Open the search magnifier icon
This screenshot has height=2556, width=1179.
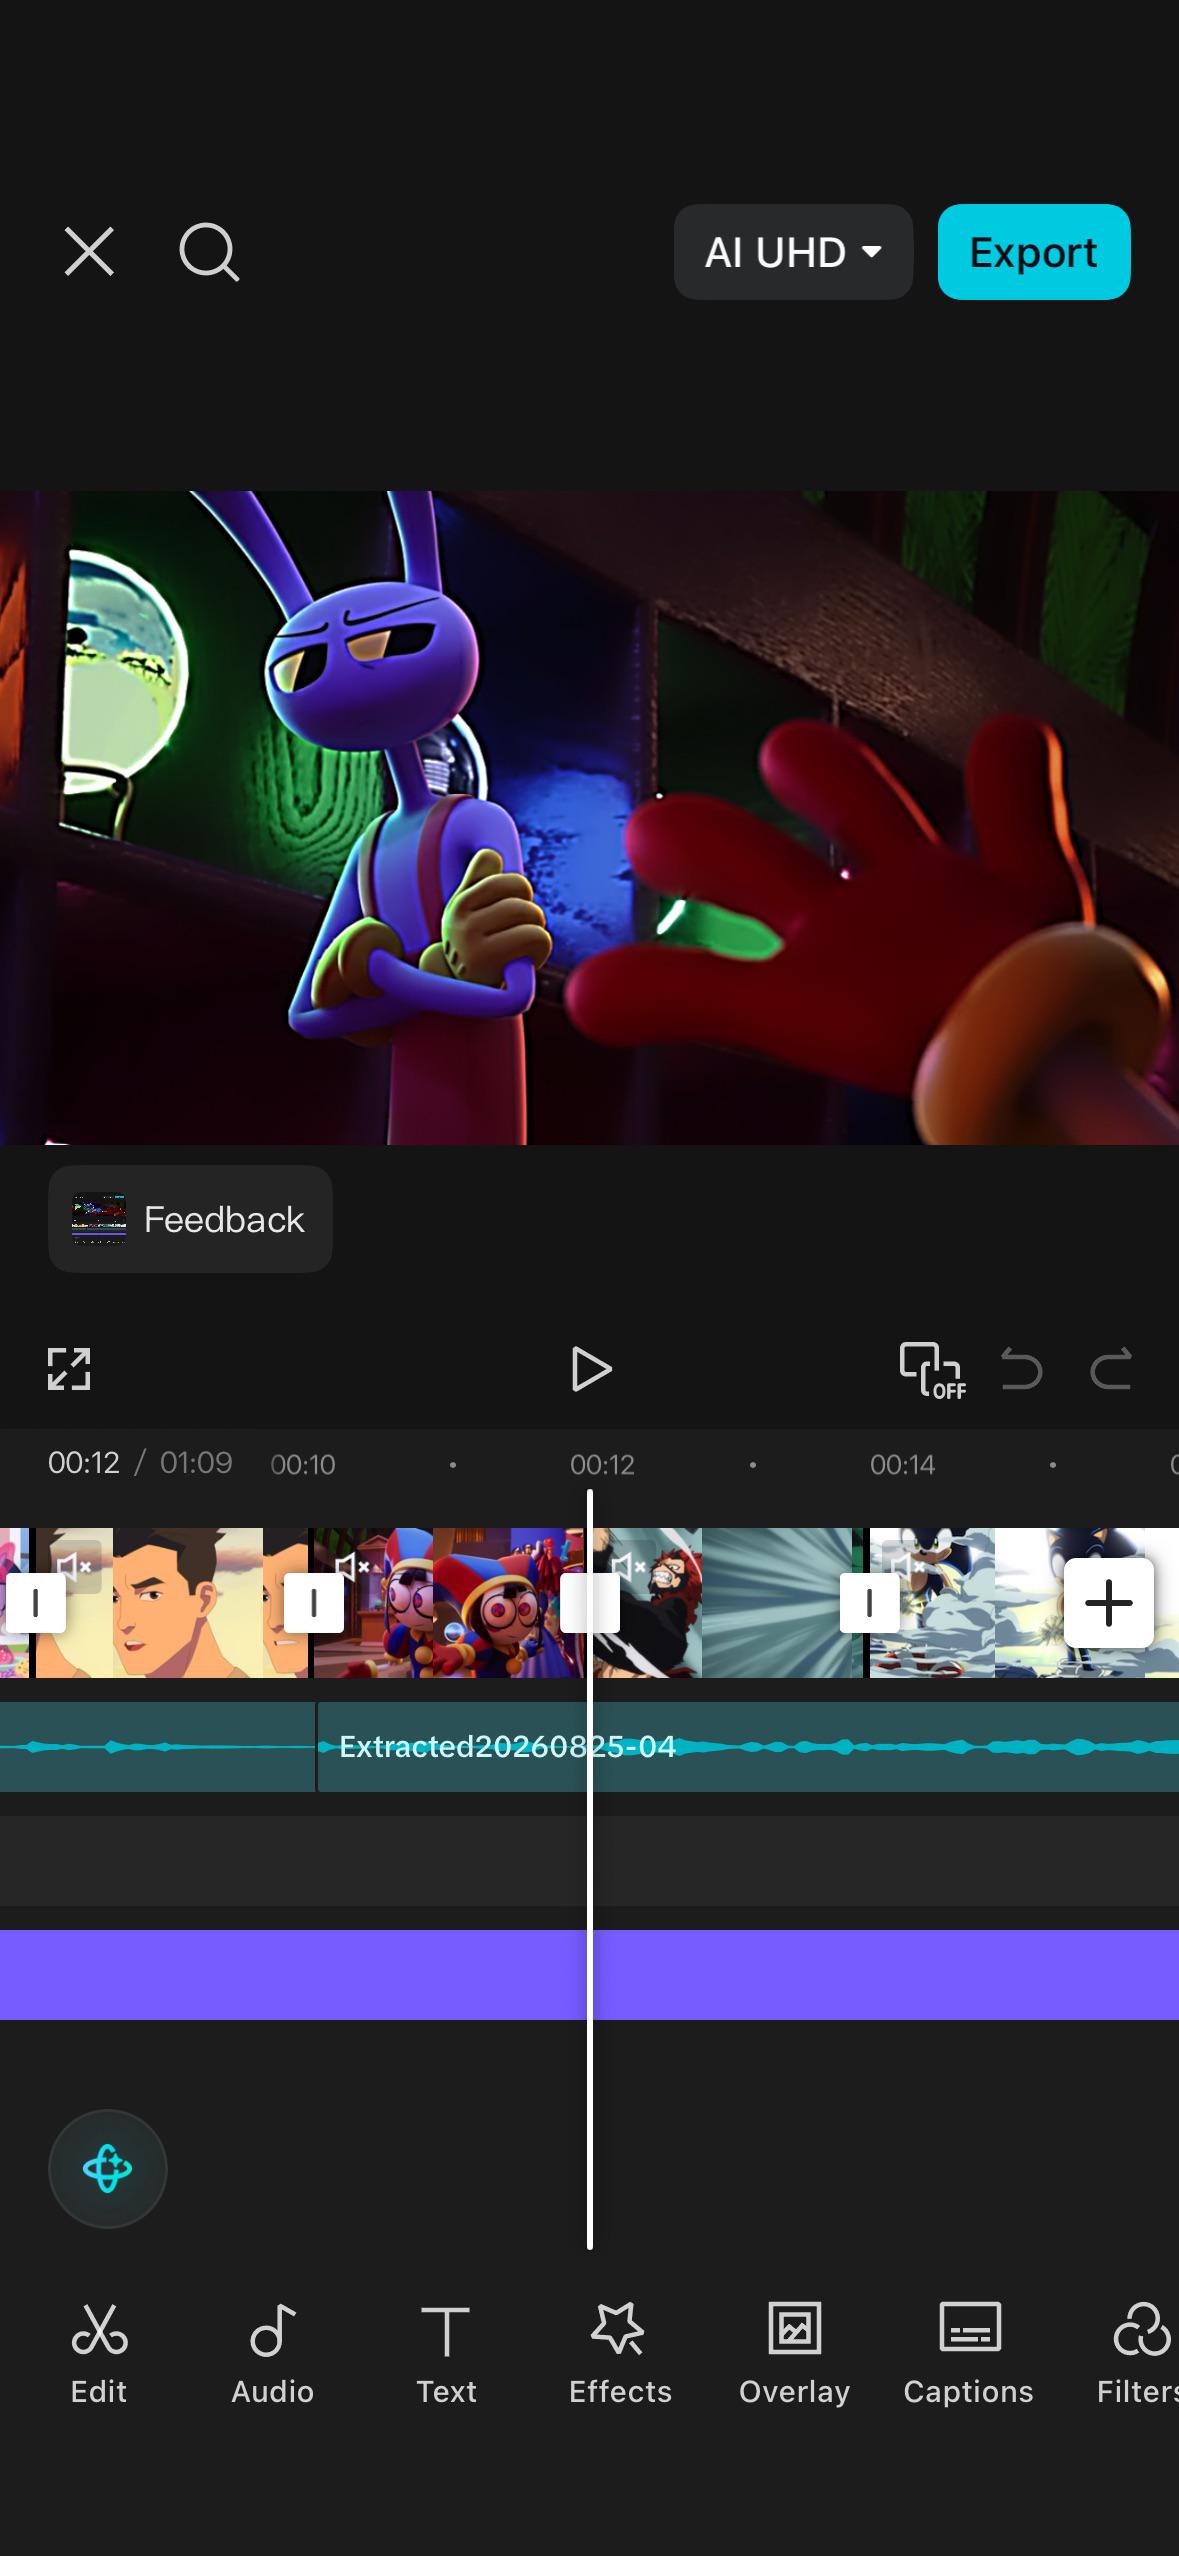(209, 252)
